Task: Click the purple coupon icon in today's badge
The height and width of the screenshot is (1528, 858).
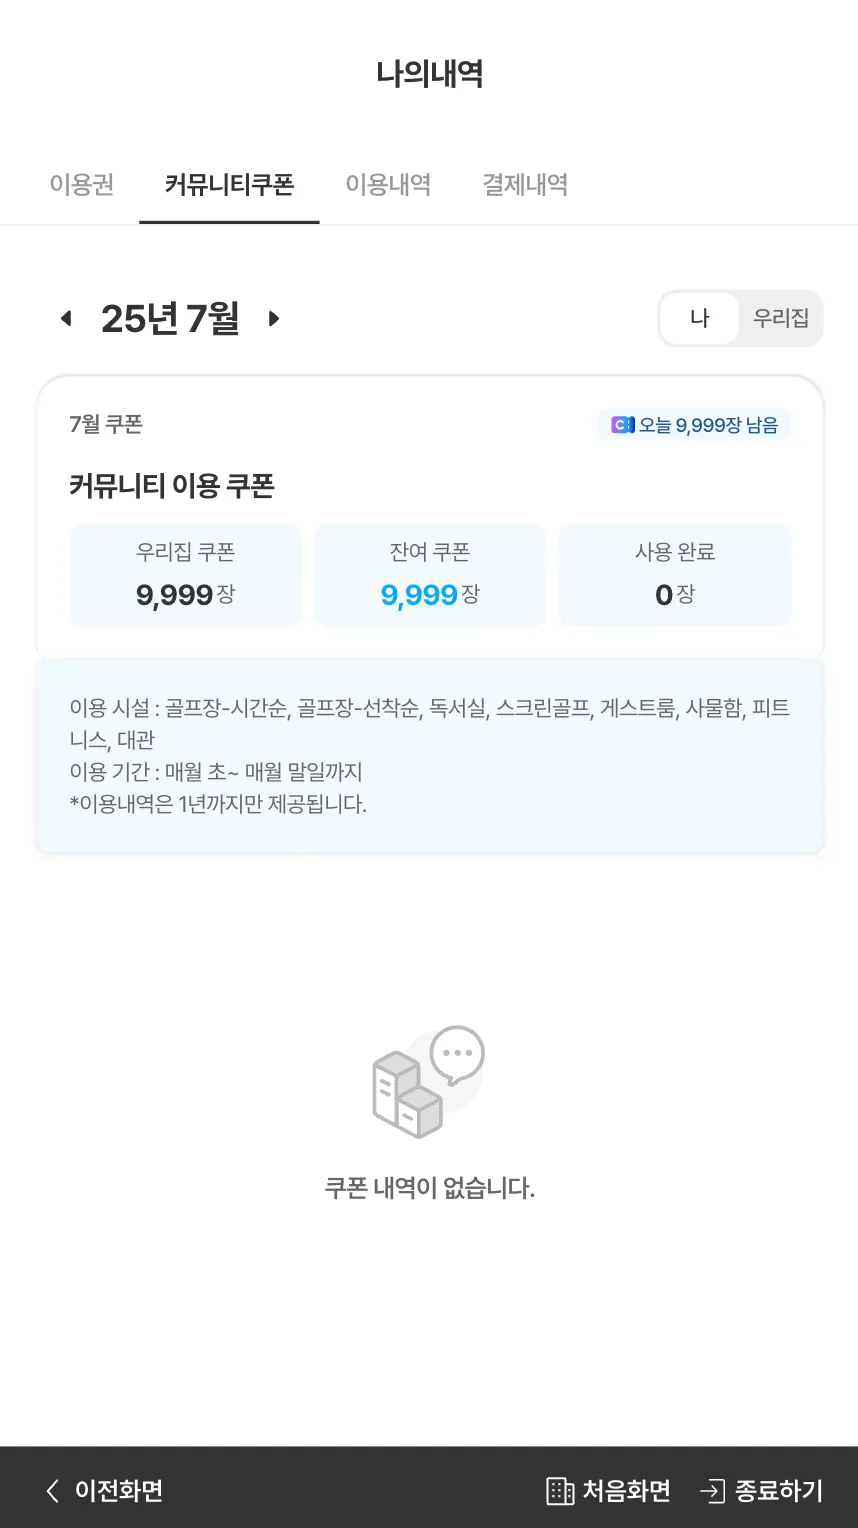Action: click(623, 425)
